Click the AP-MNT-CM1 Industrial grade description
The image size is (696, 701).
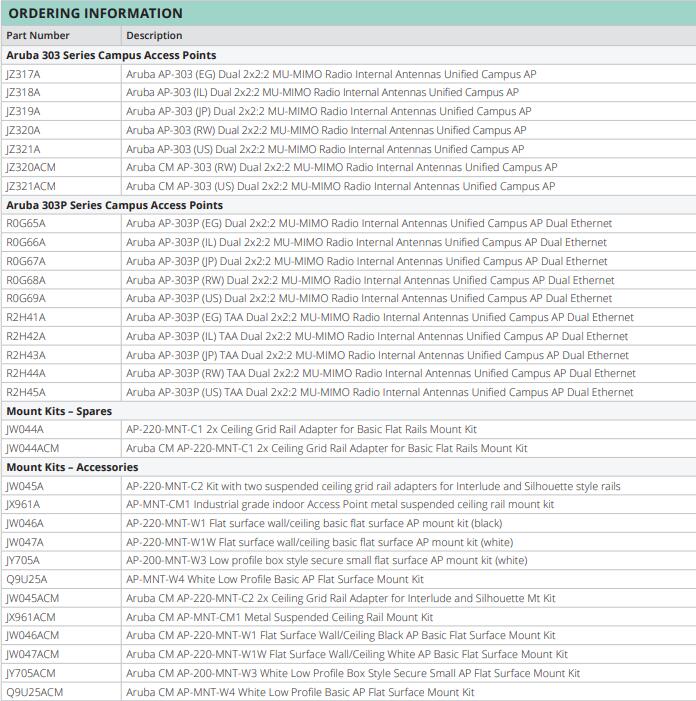click(340, 505)
